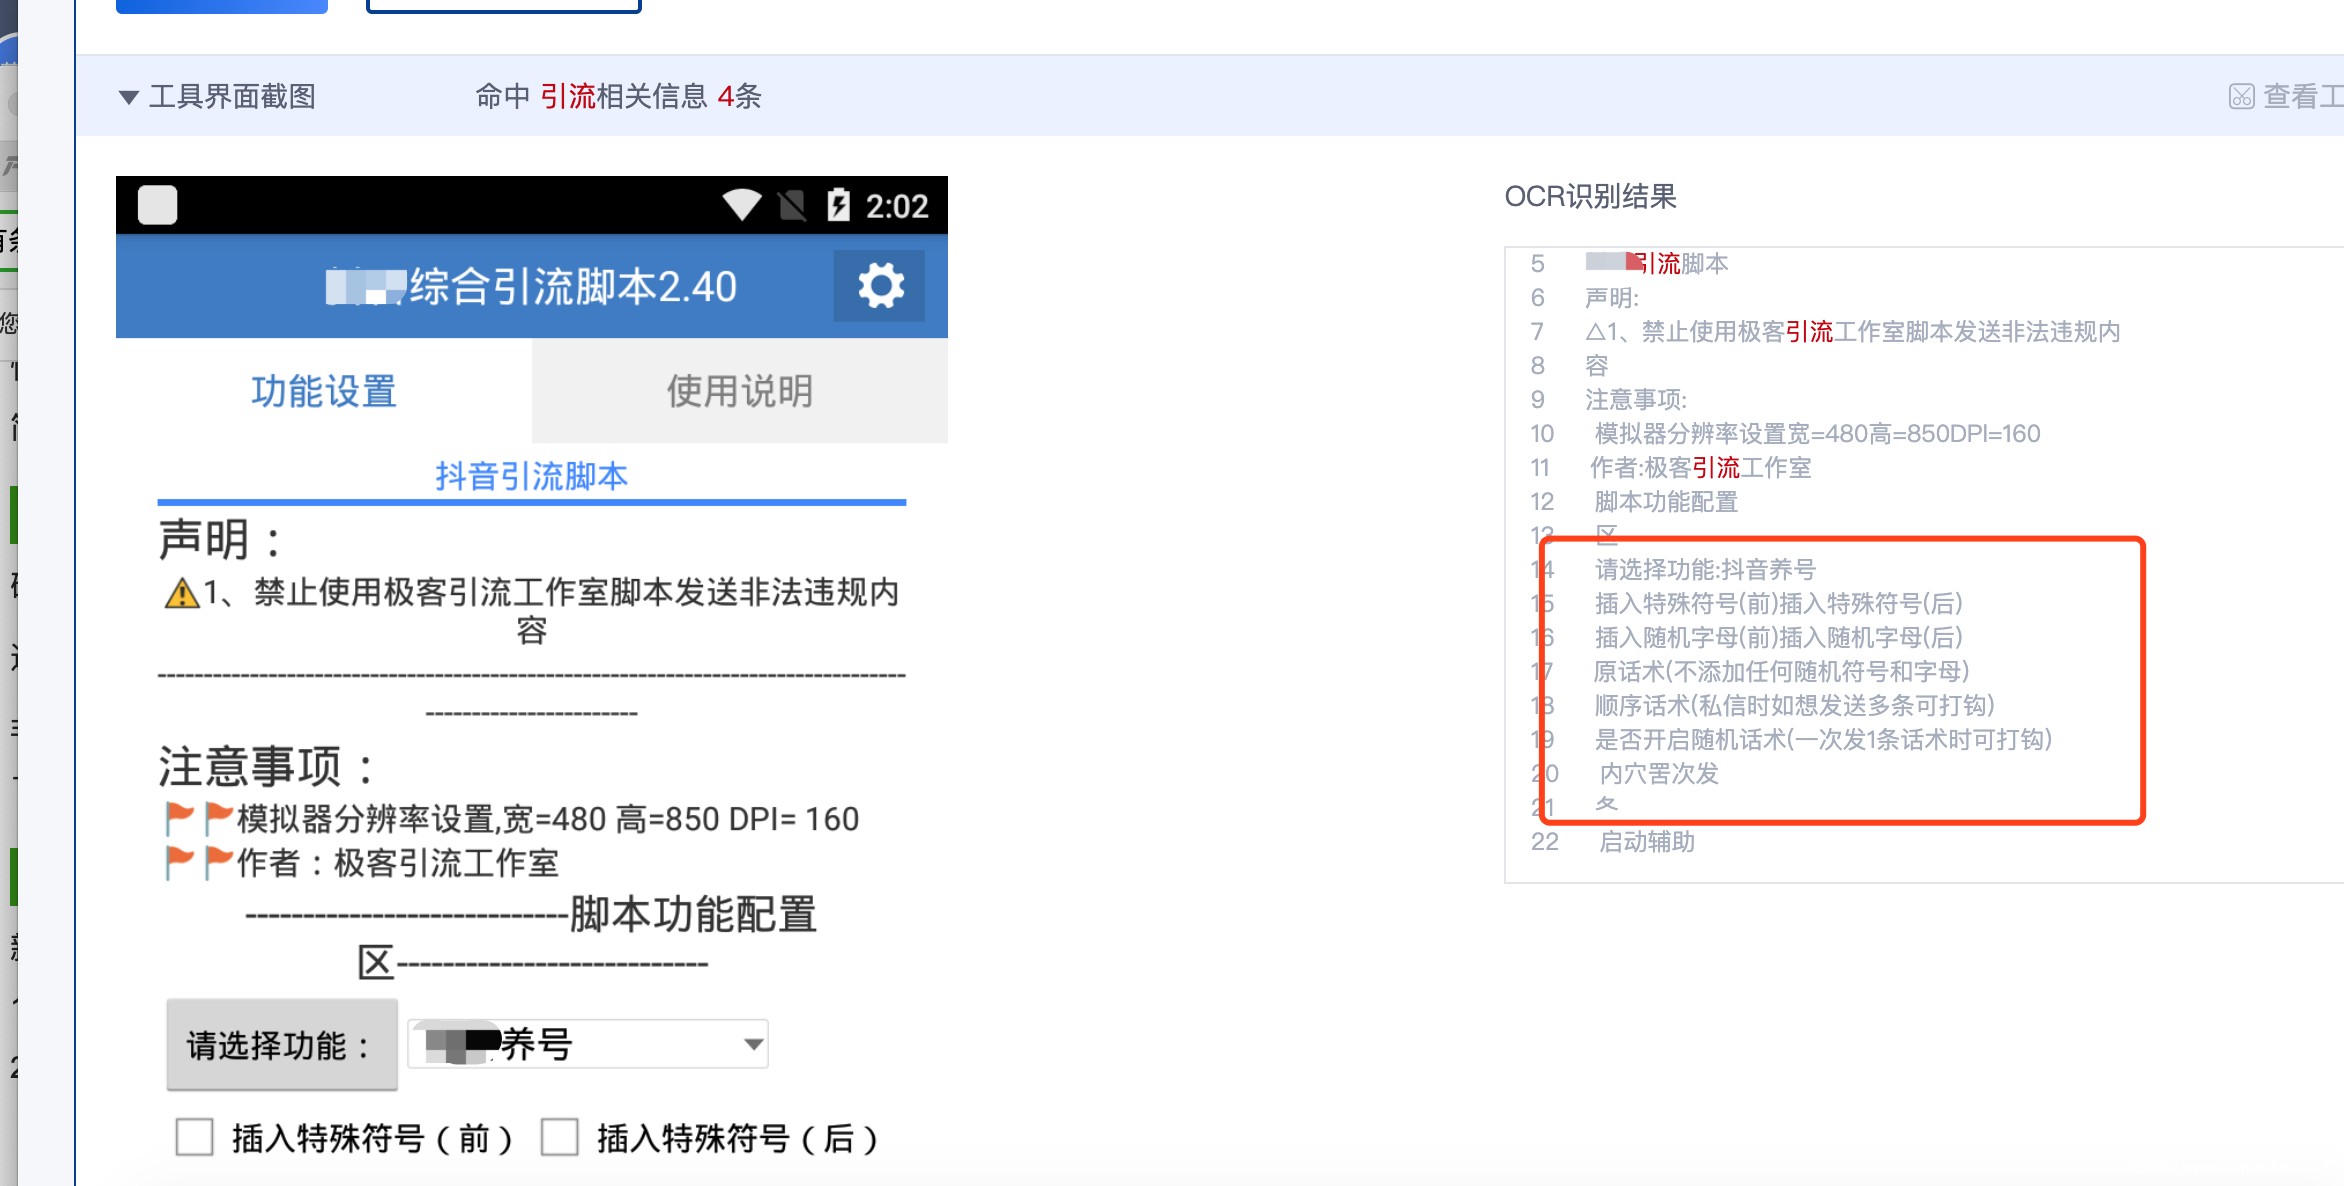Click the image icon next to 查看工
This screenshot has height=1186, width=2344.
tap(2241, 96)
